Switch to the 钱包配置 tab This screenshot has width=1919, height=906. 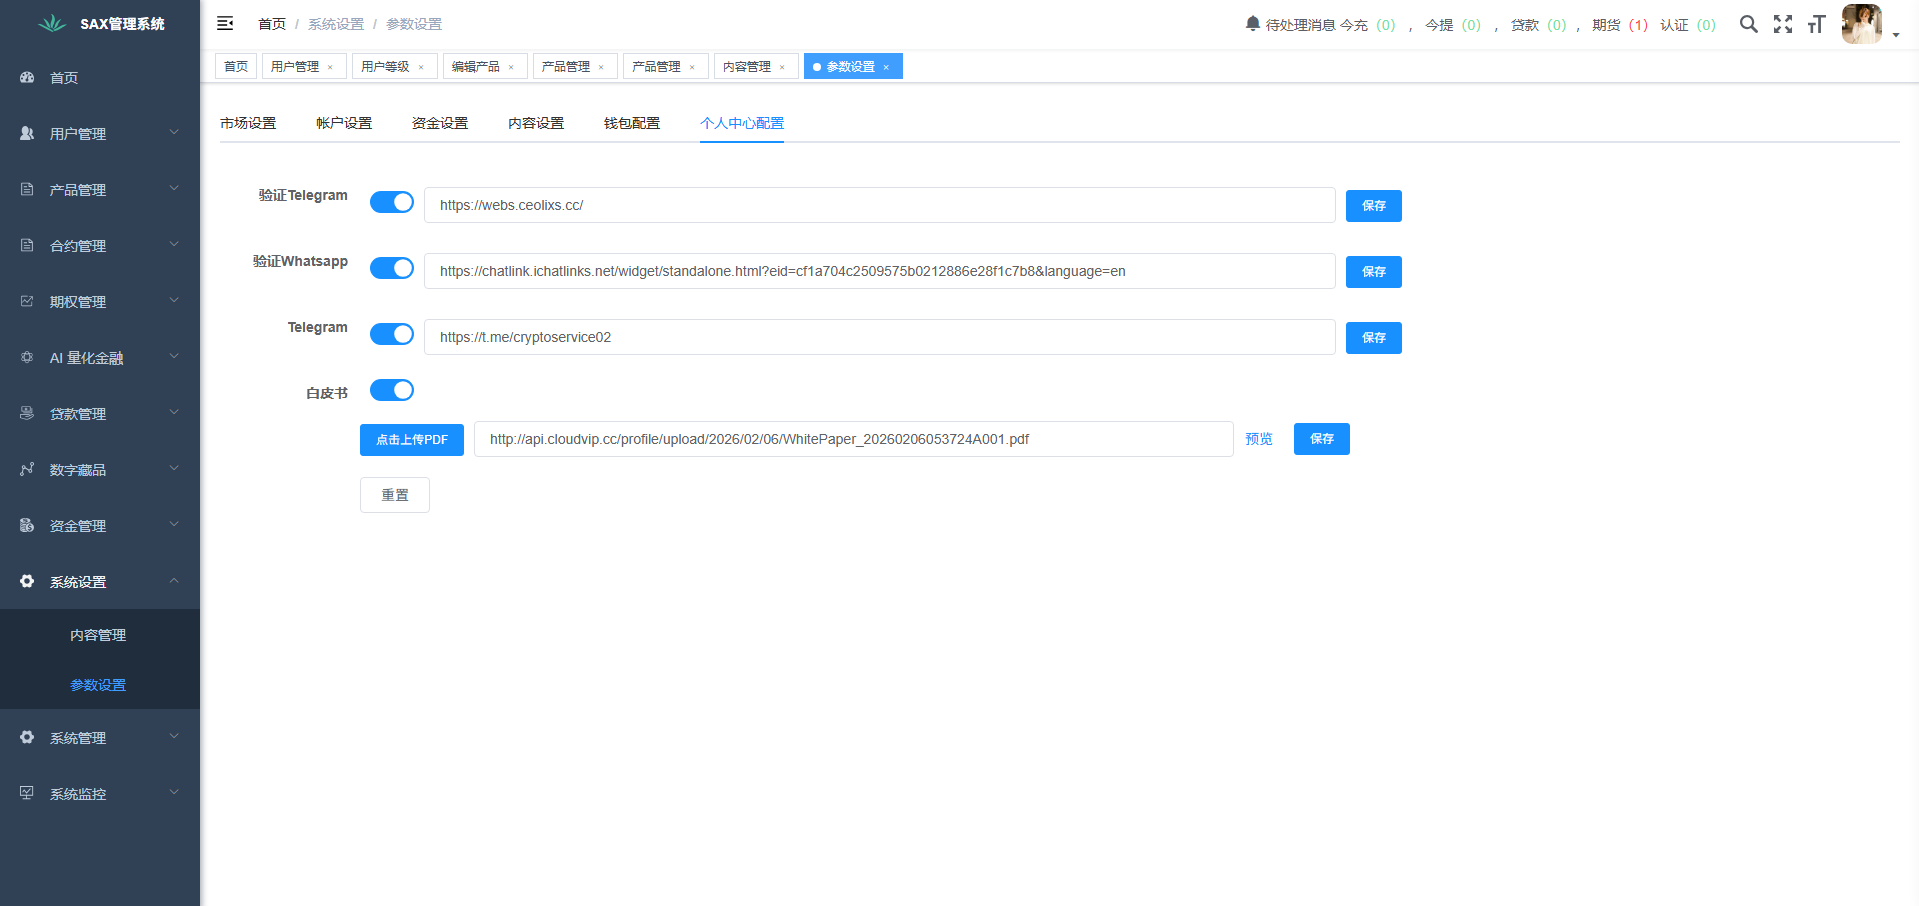coord(631,123)
